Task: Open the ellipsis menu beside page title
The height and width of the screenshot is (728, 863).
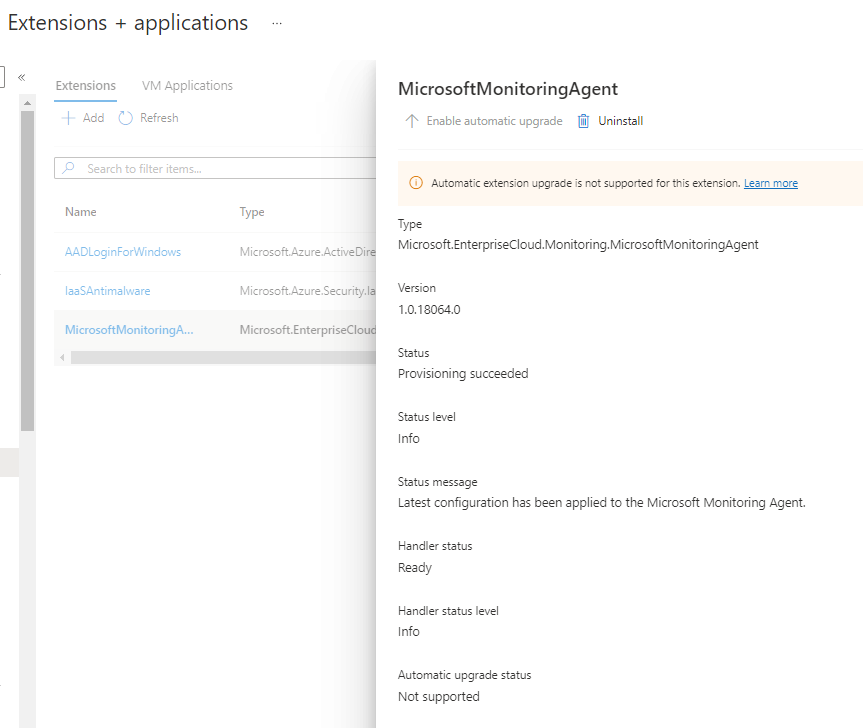Action: (277, 23)
